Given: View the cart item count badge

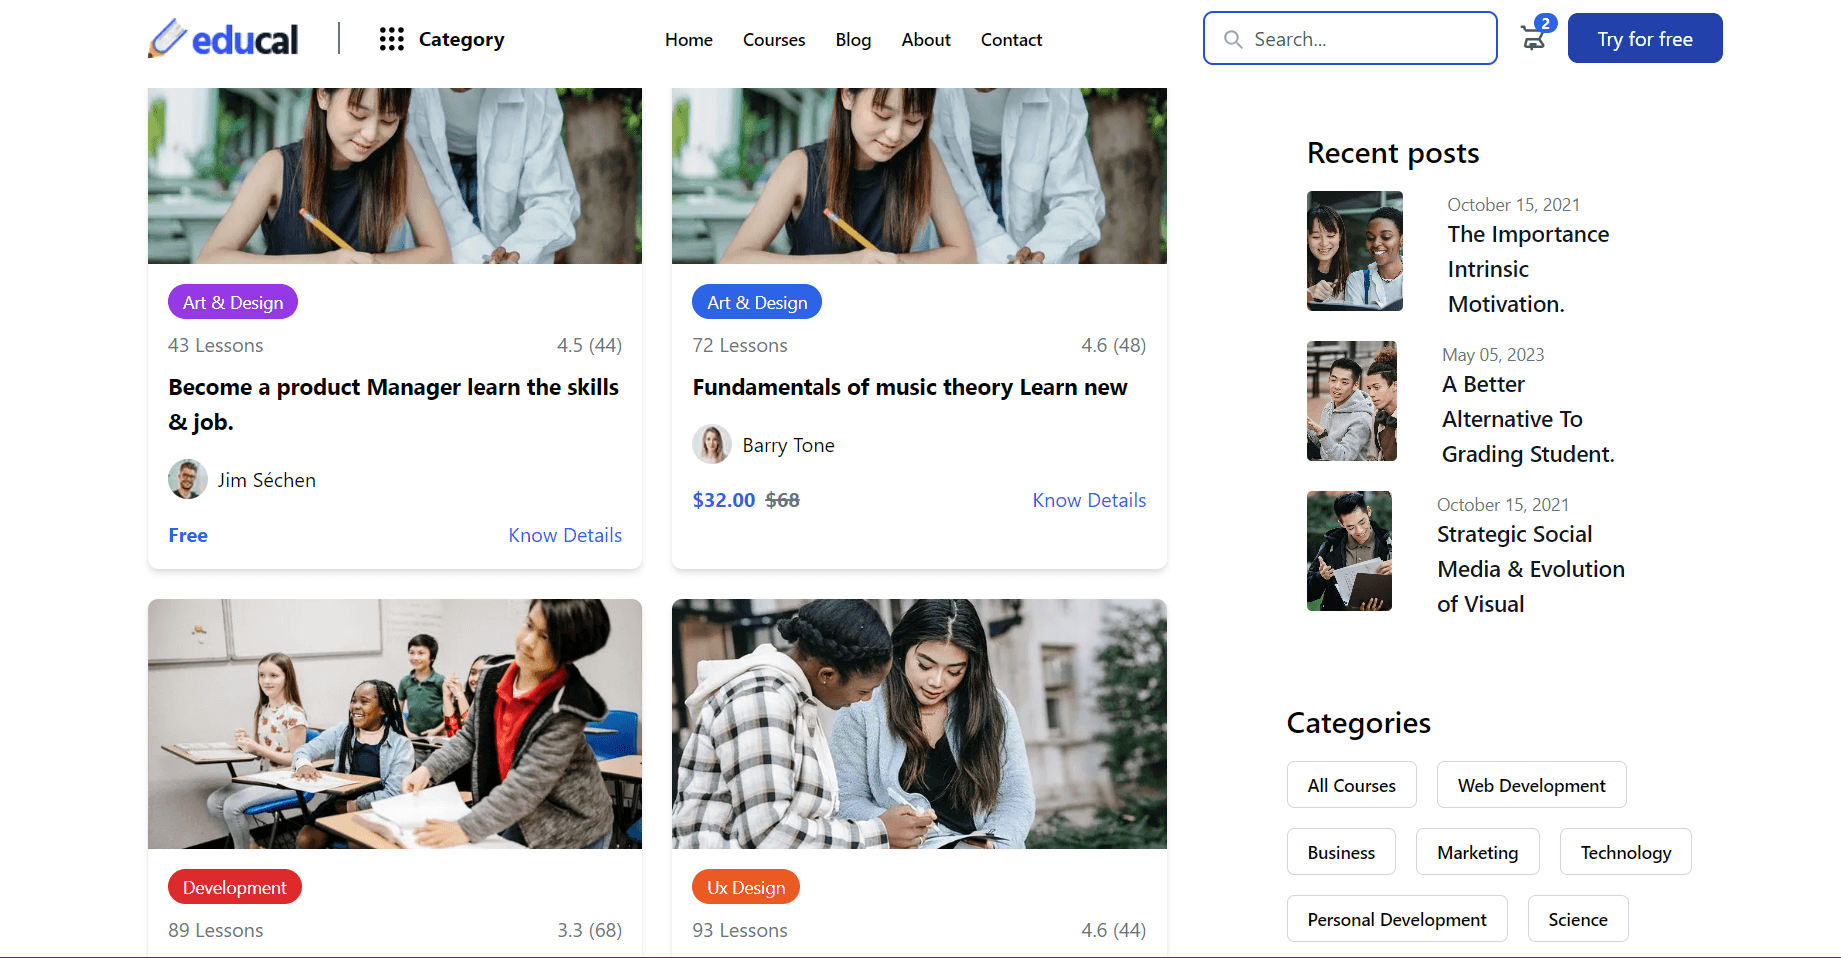Looking at the screenshot, I should (1546, 21).
